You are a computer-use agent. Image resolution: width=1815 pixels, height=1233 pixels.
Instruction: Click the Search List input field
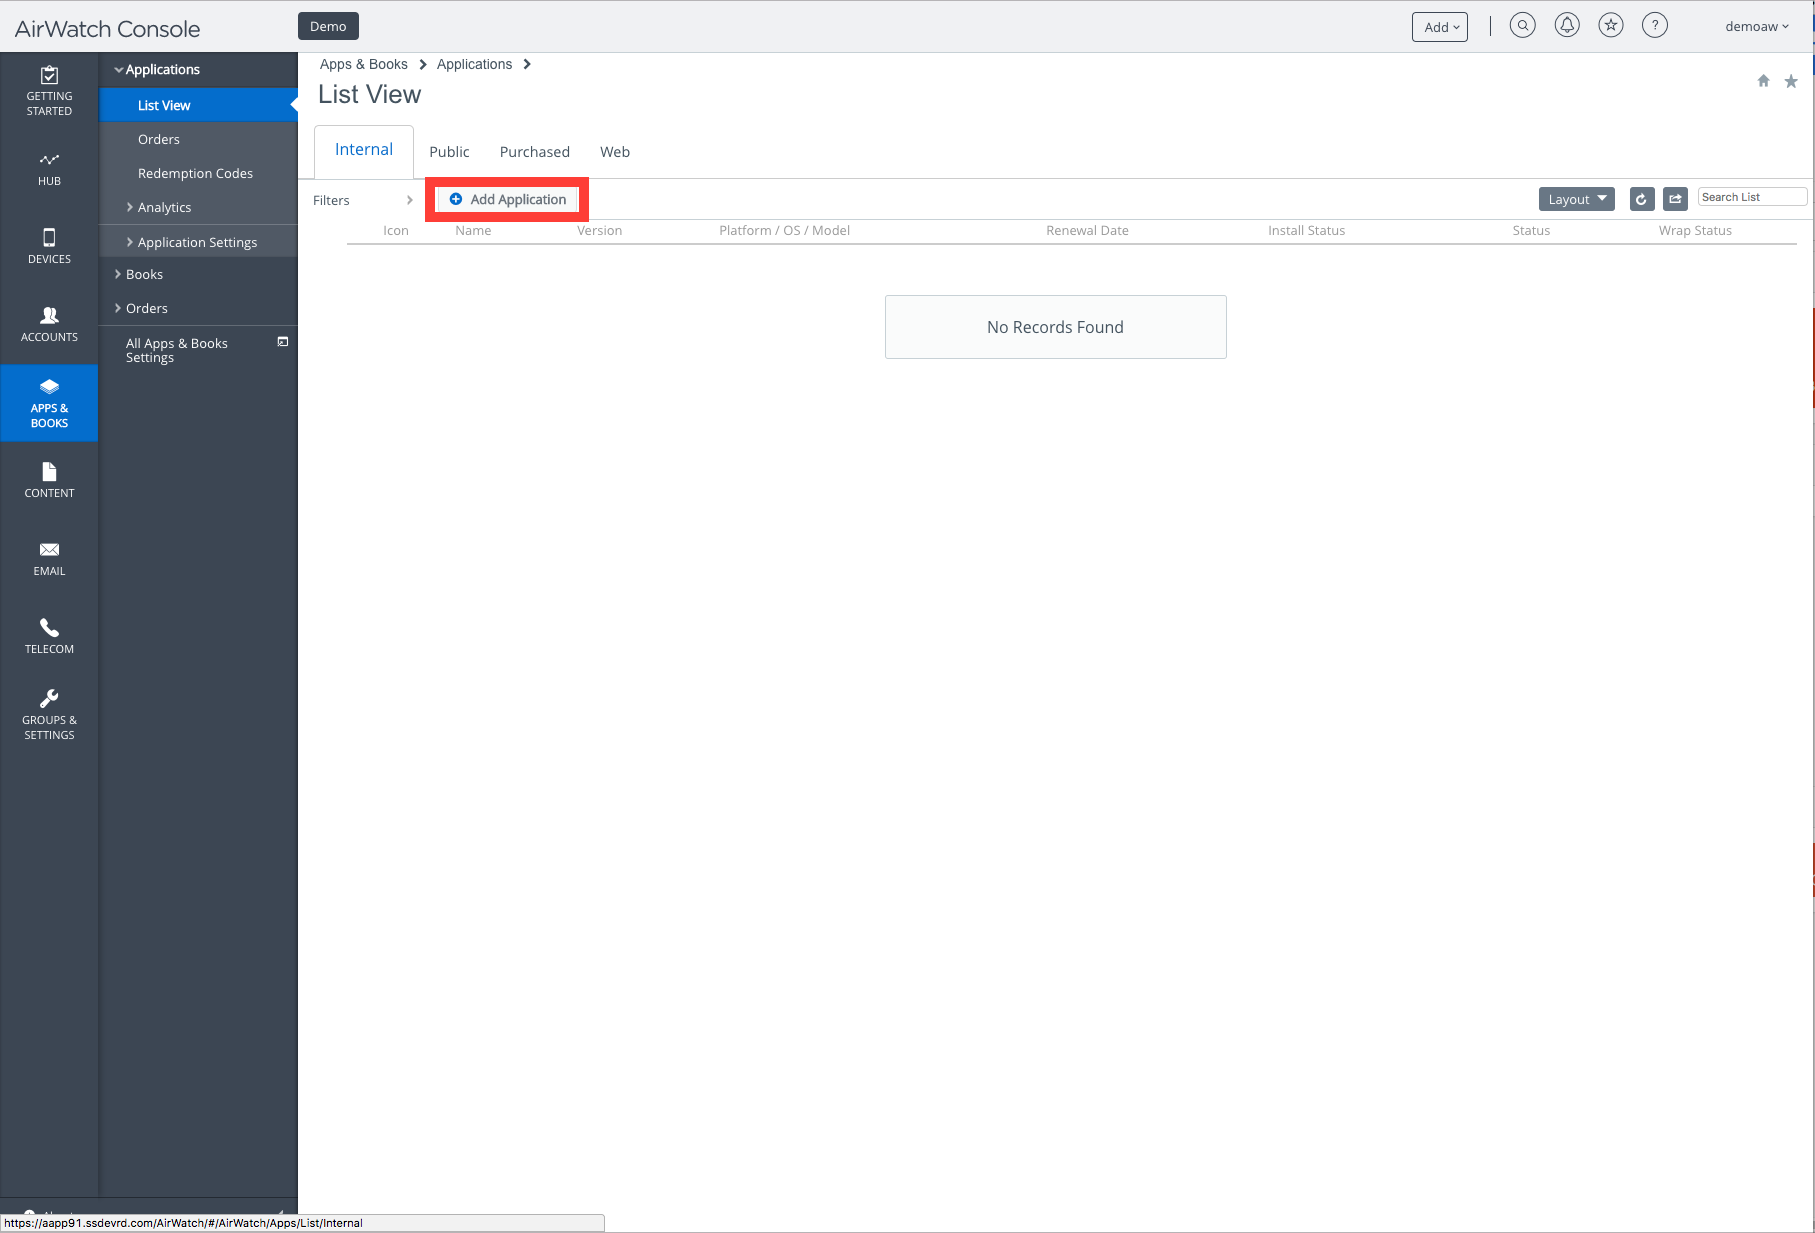click(x=1752, y=197)
